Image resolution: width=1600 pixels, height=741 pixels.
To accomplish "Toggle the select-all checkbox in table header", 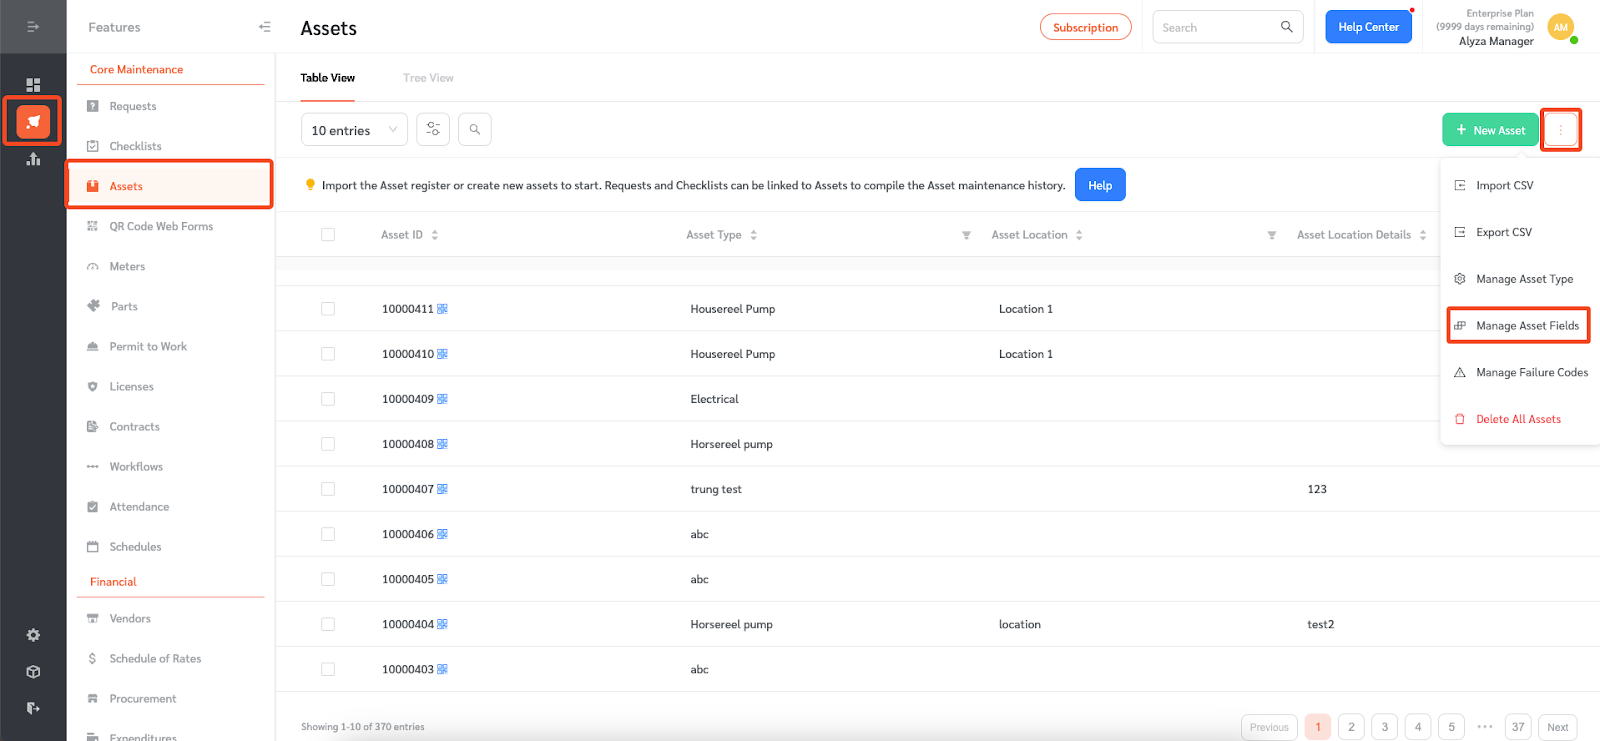I will click(328, 235).
